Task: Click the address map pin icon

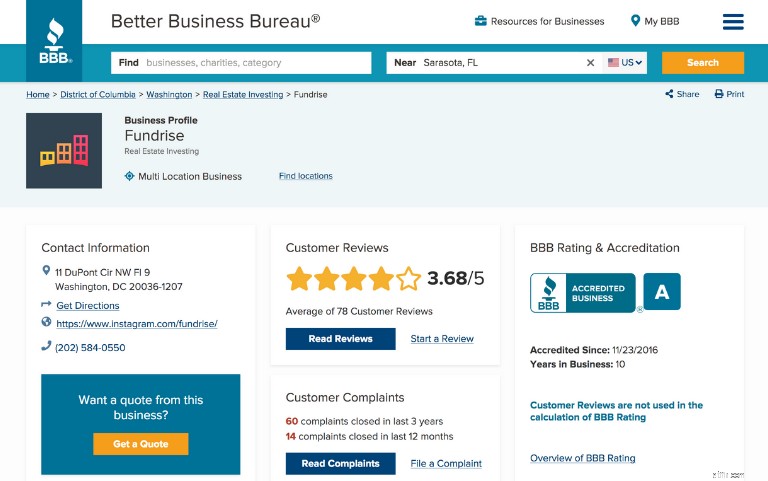Action: click(x=46, y=270)
